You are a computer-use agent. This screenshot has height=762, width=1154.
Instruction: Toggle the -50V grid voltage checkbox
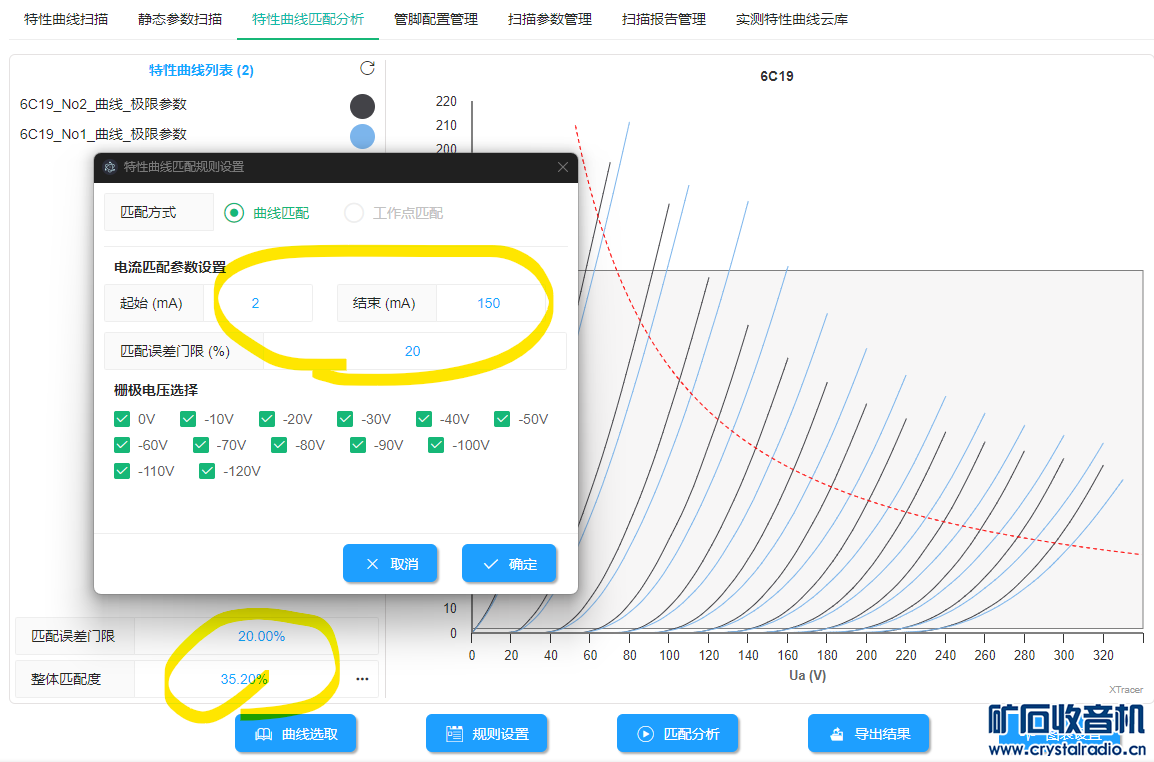click(502, 419)
